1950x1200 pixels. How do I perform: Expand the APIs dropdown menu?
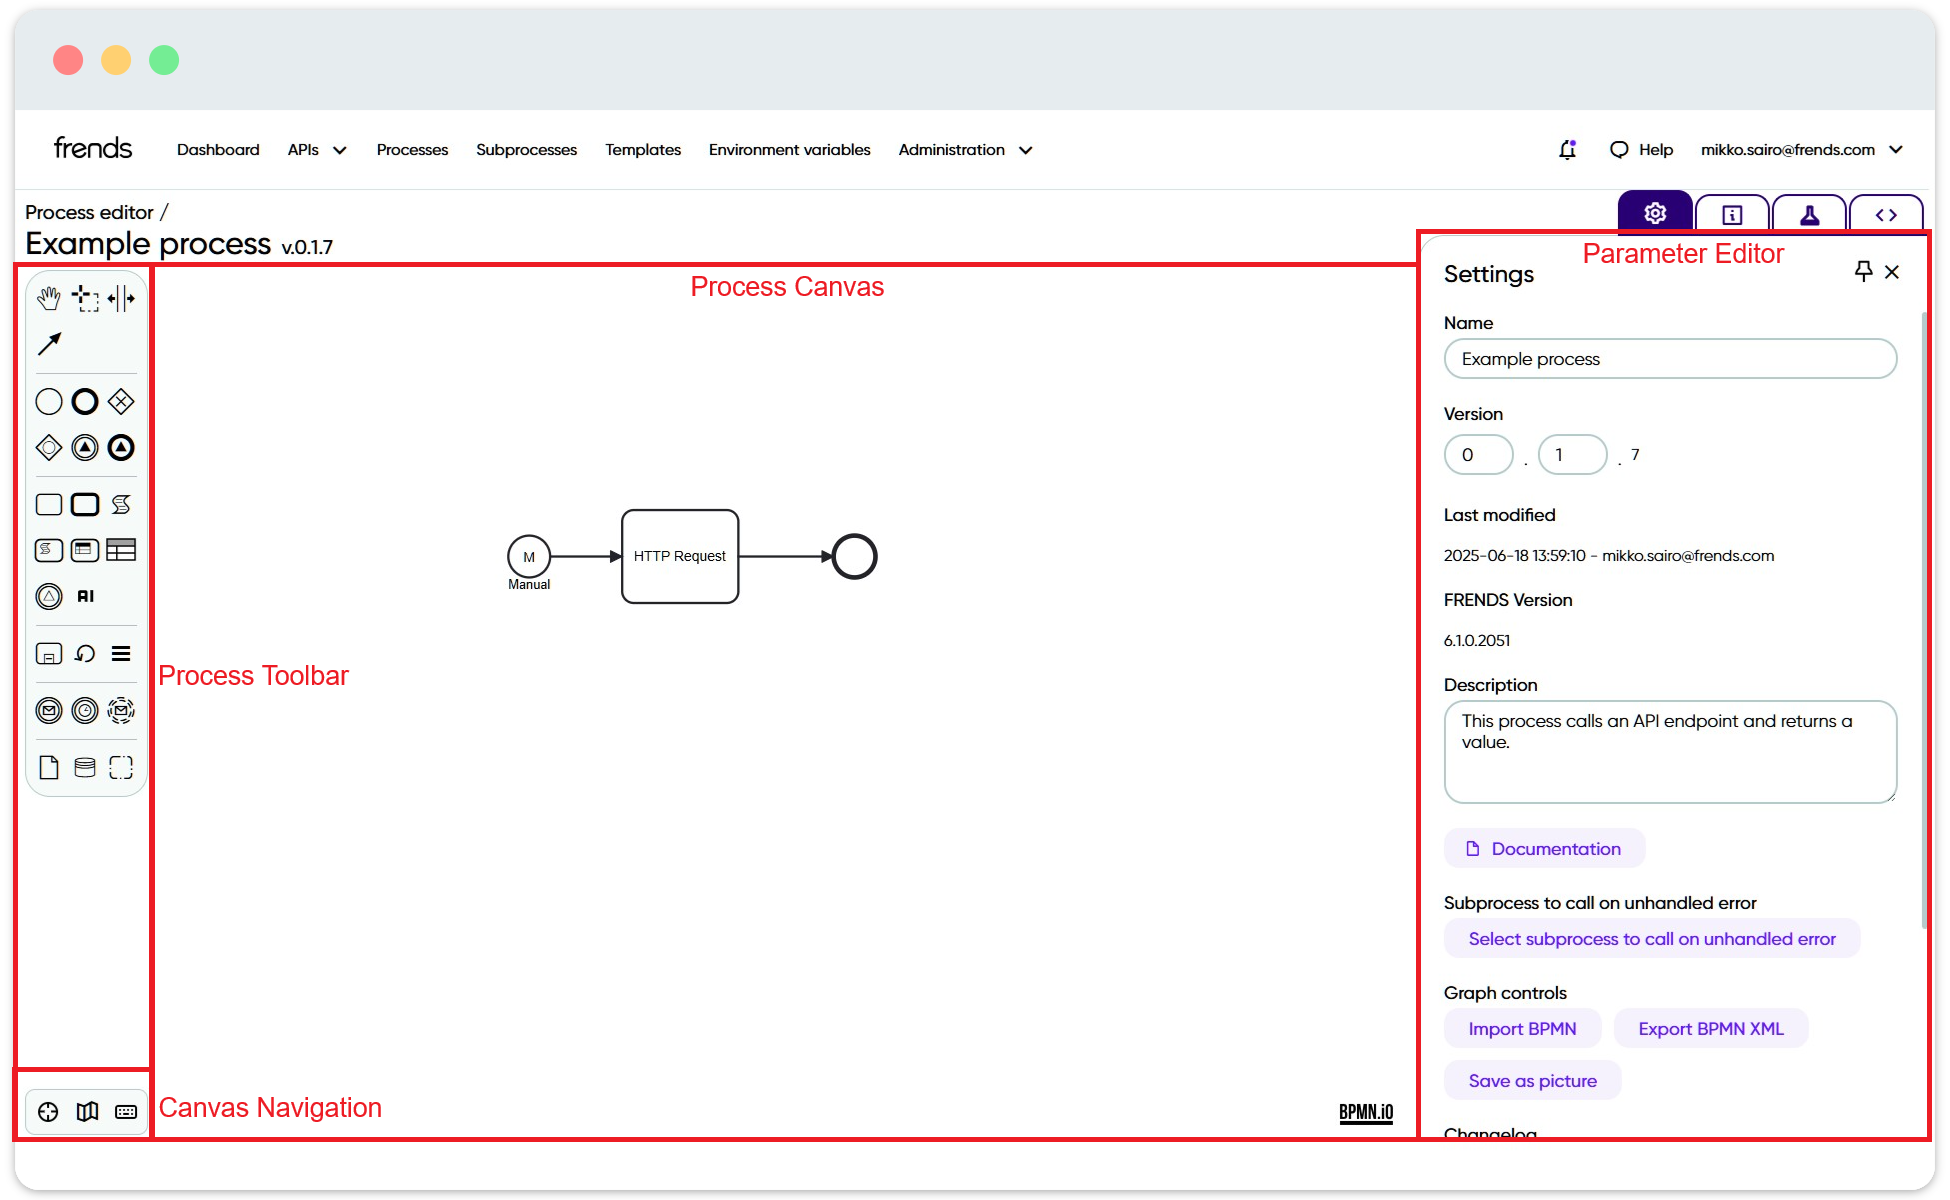(317, 149)
